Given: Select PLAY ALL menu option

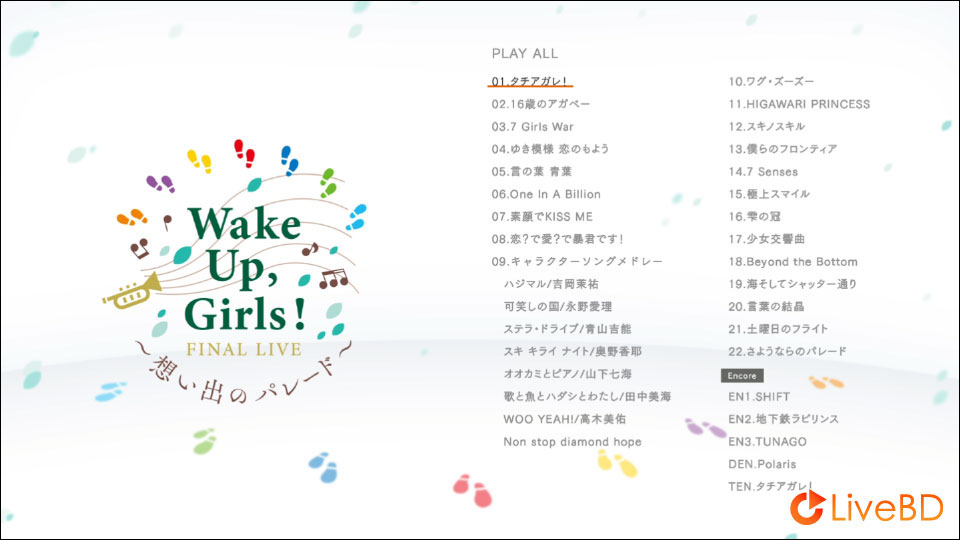Looking at the screenshot, I should 525,54.
